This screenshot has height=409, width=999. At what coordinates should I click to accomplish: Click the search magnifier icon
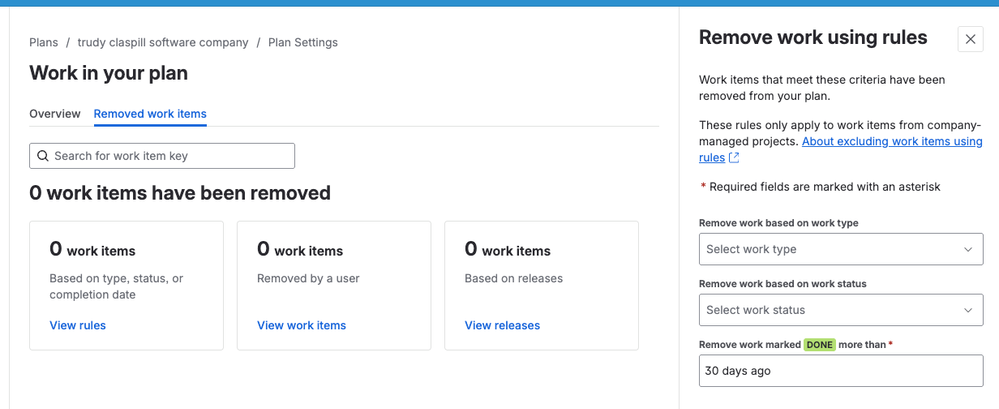[43, 156]
